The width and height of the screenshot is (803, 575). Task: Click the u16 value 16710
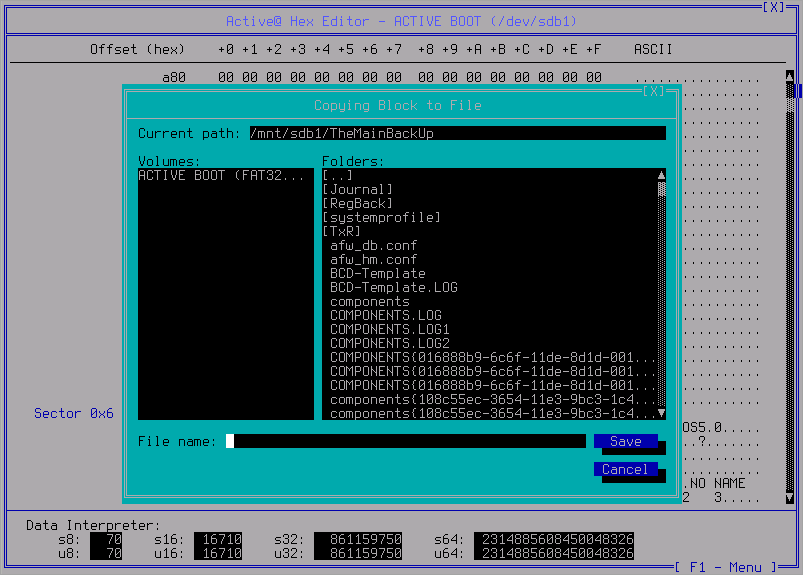pyautogui.click(x=218, y=553)
